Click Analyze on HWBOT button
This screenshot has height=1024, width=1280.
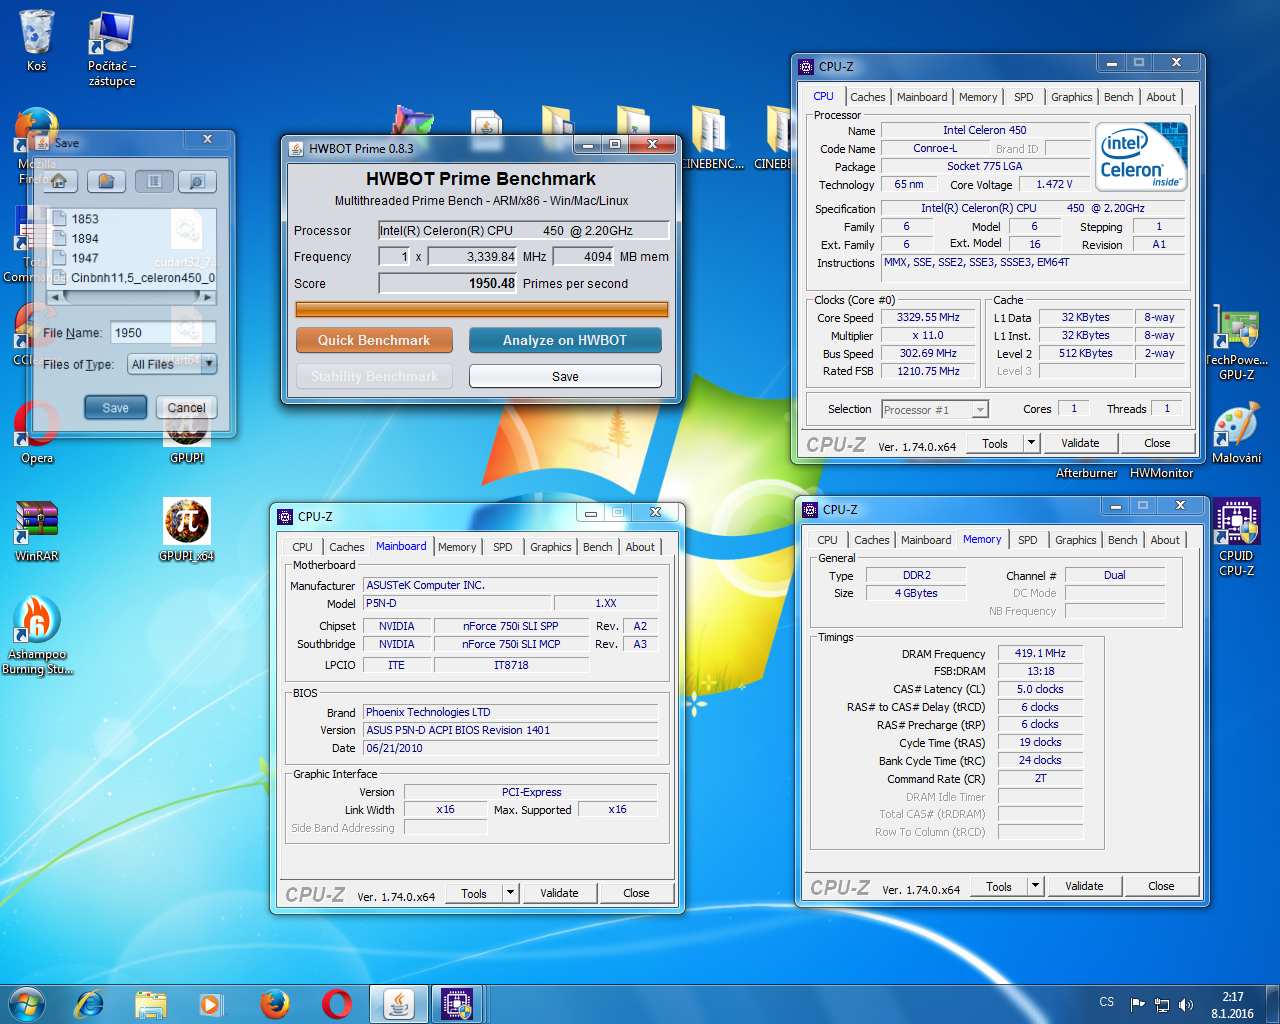coord(565,340)
